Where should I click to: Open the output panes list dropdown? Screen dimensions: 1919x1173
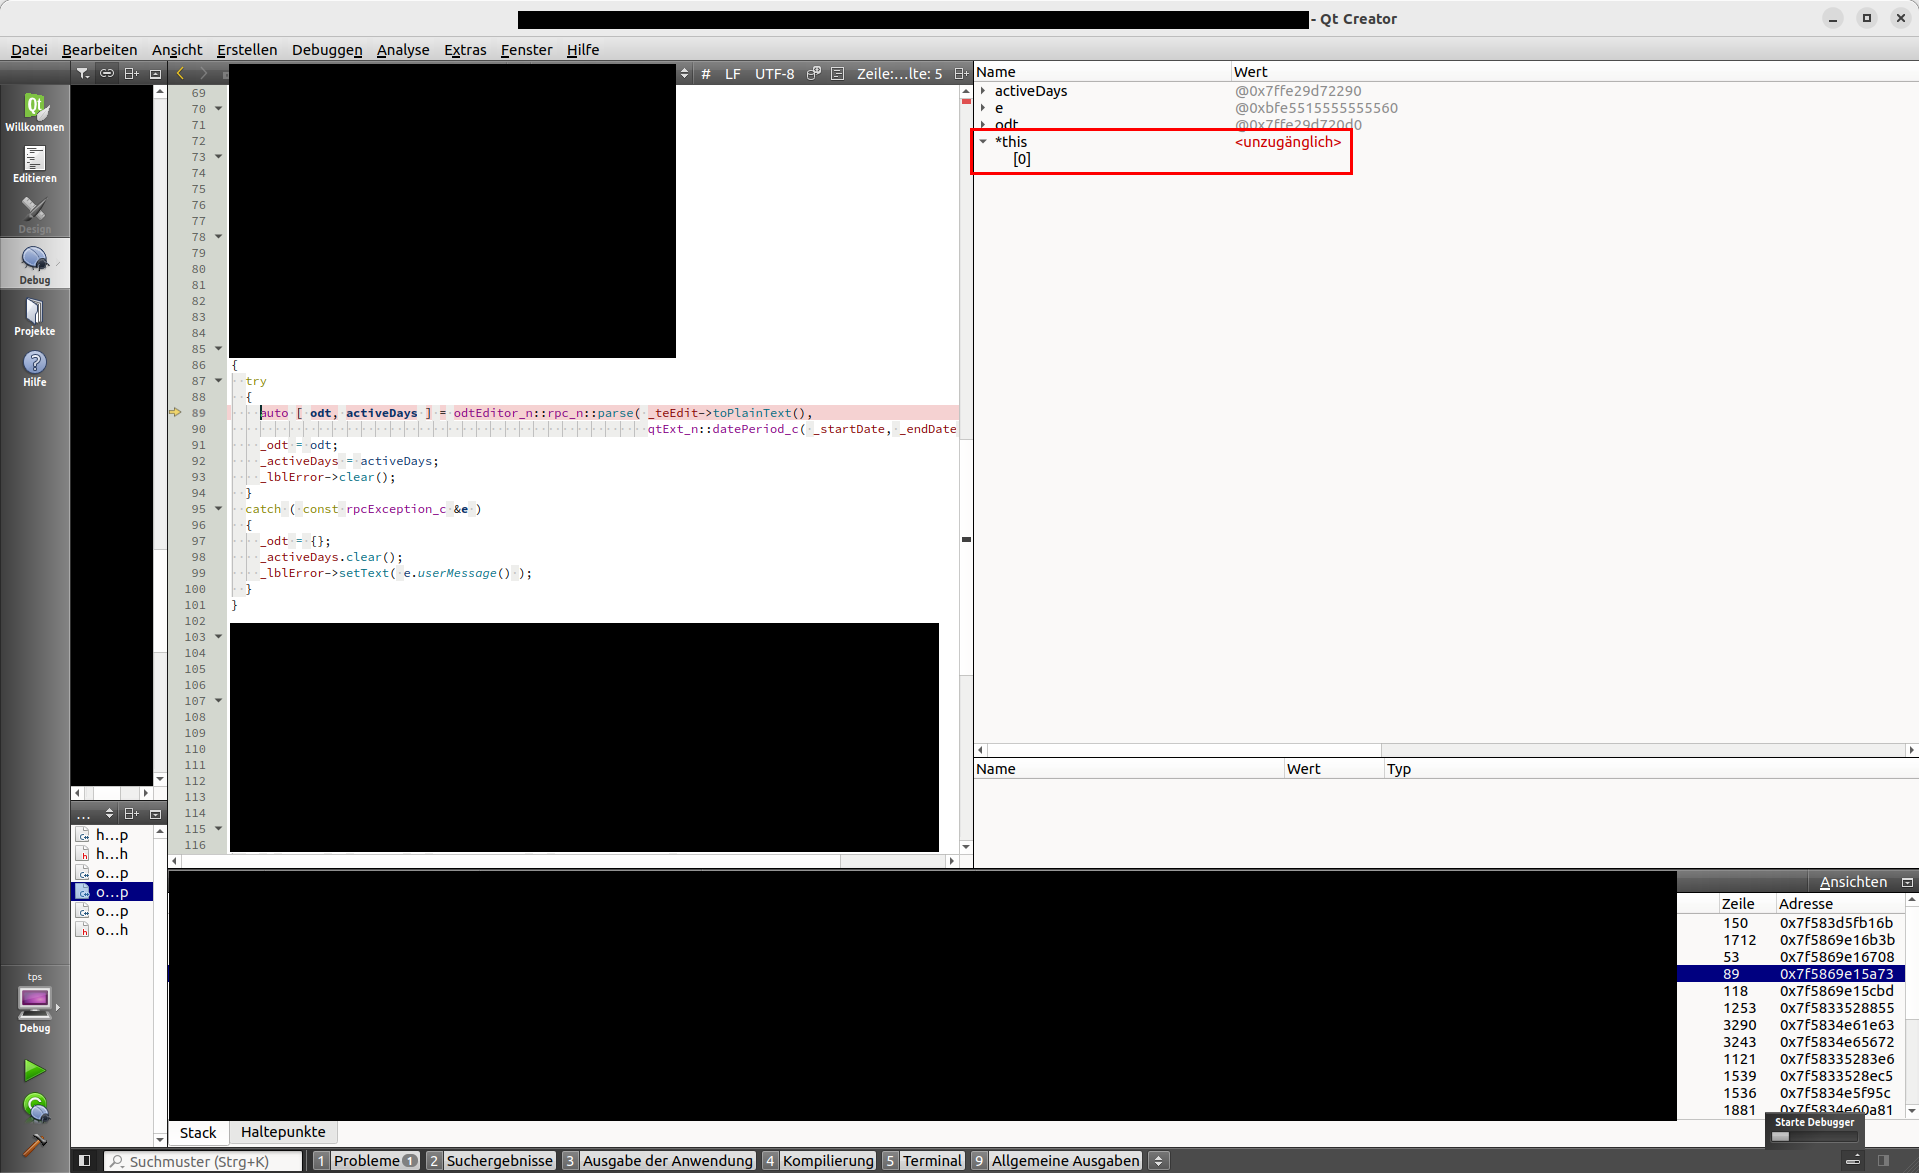tap(1158, 1161)
